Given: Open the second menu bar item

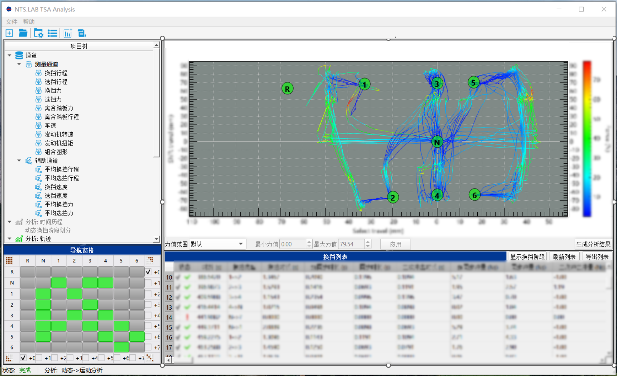Looking at the screenshot, I should [x=28, y=21].
